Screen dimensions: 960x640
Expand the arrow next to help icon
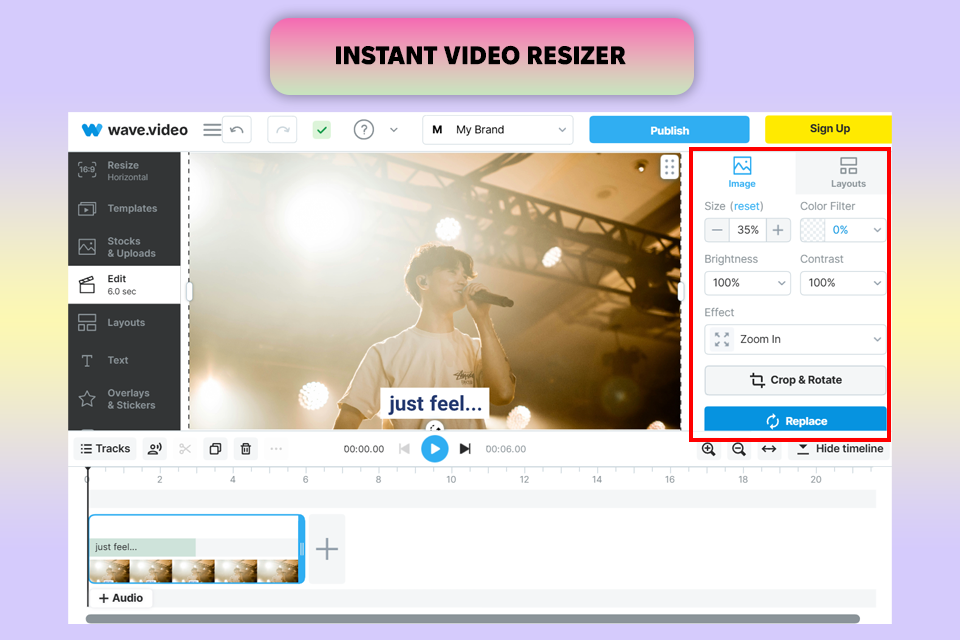click(394, 130)
